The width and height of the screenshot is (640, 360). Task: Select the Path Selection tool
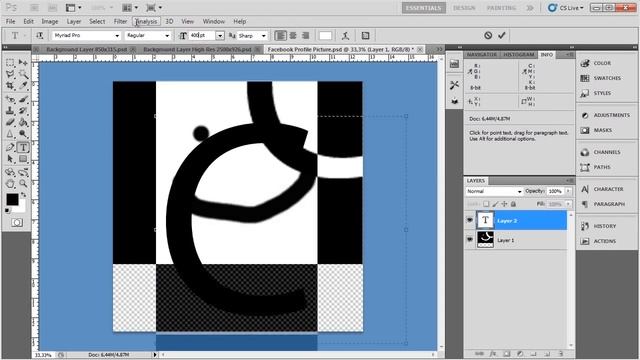point(10,159)
